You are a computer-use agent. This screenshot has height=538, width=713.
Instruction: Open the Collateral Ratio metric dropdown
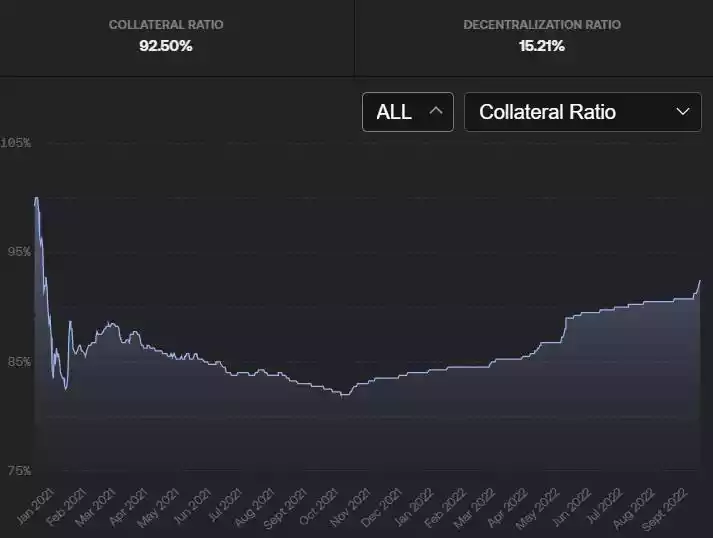(x=582, y=112)
